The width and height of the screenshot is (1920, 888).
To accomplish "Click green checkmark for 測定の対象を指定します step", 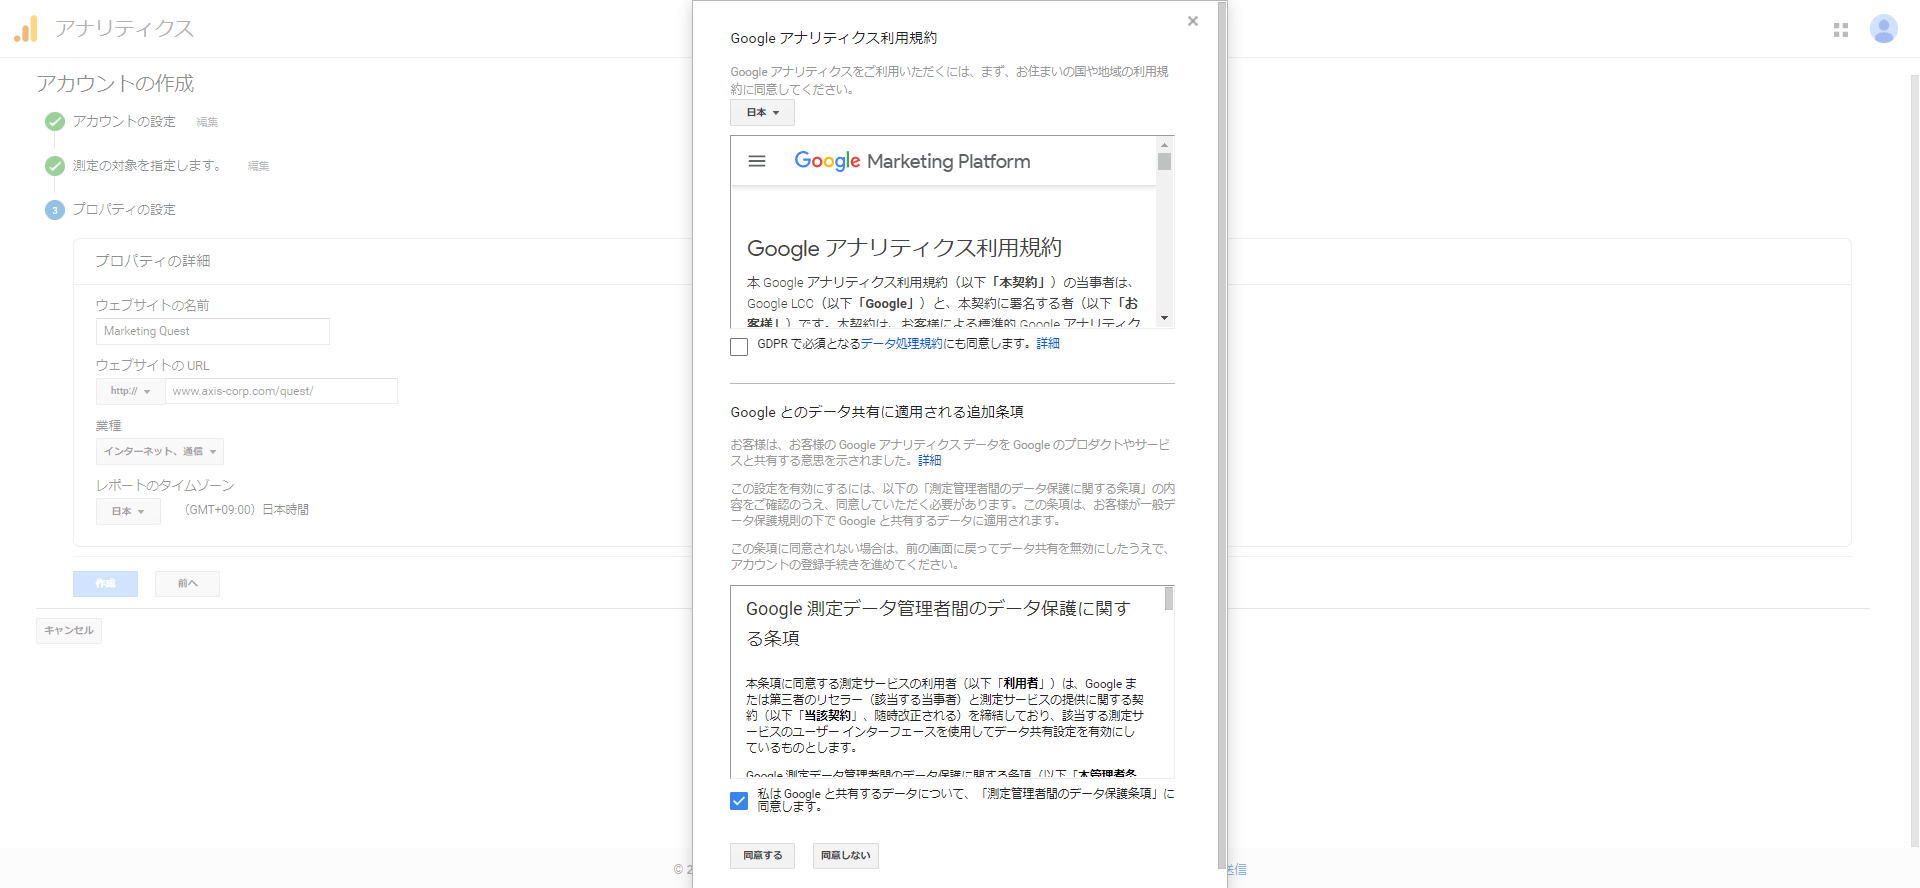I will (x=55, y=166).
